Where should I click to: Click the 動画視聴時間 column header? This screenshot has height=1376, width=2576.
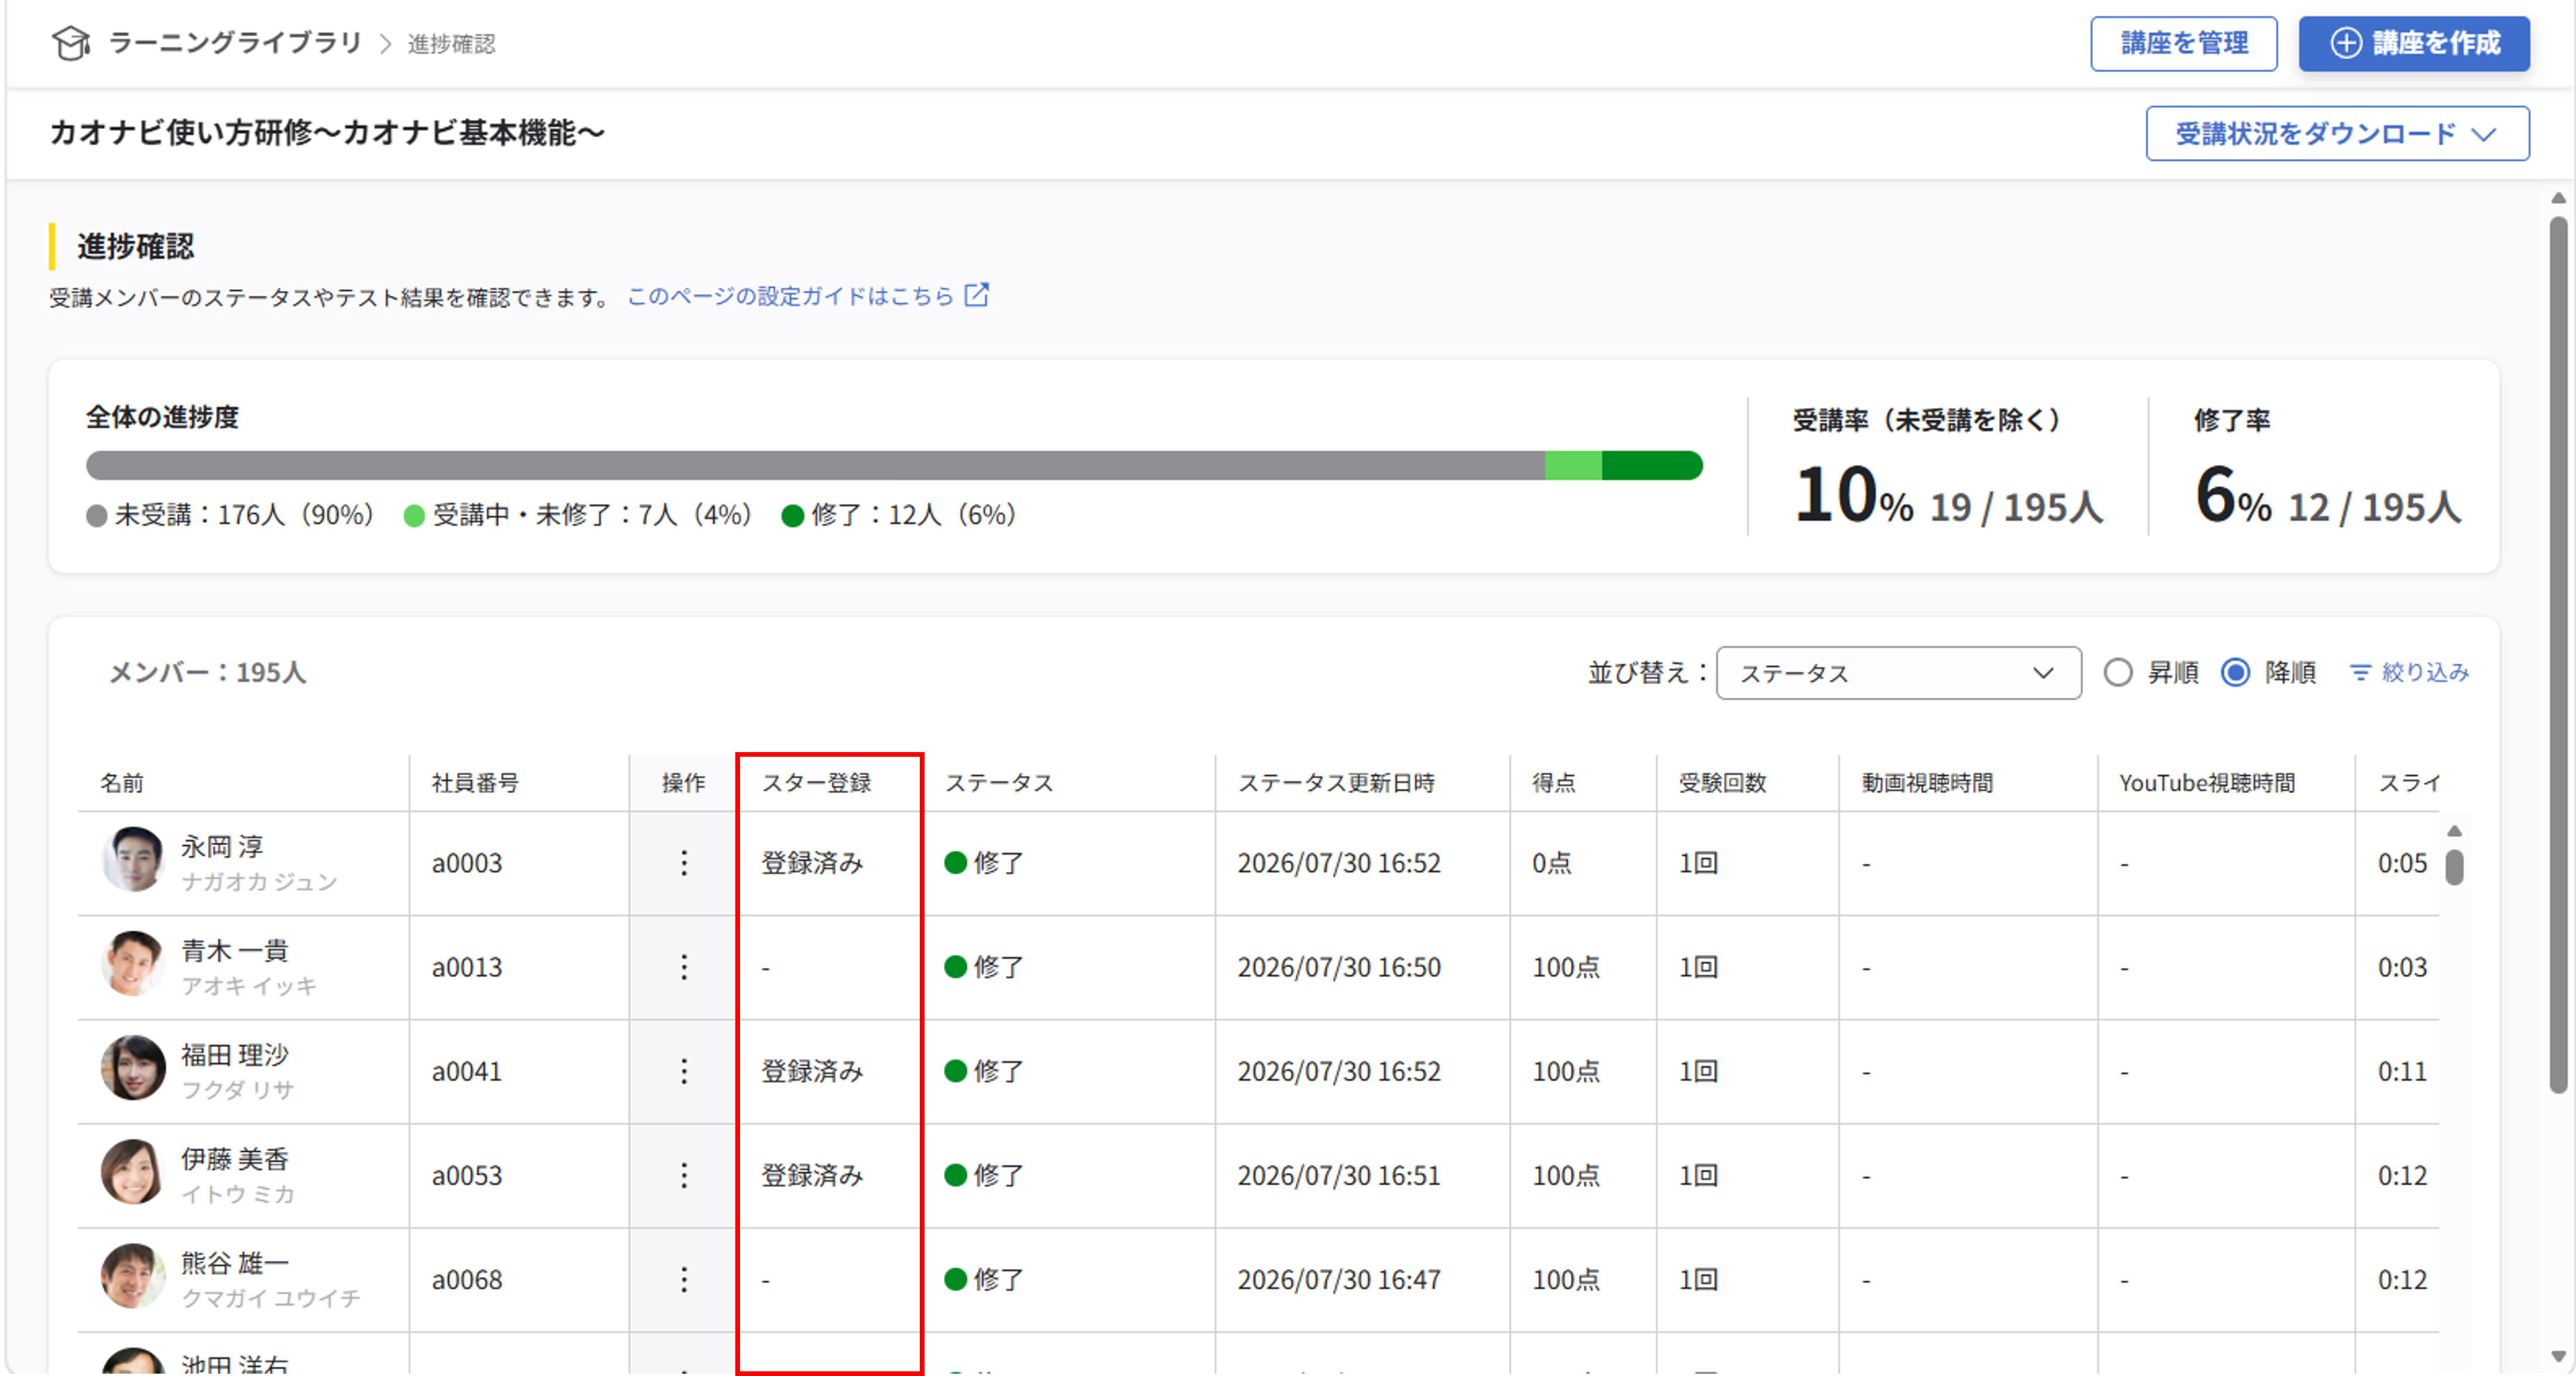click(1927, 783)
